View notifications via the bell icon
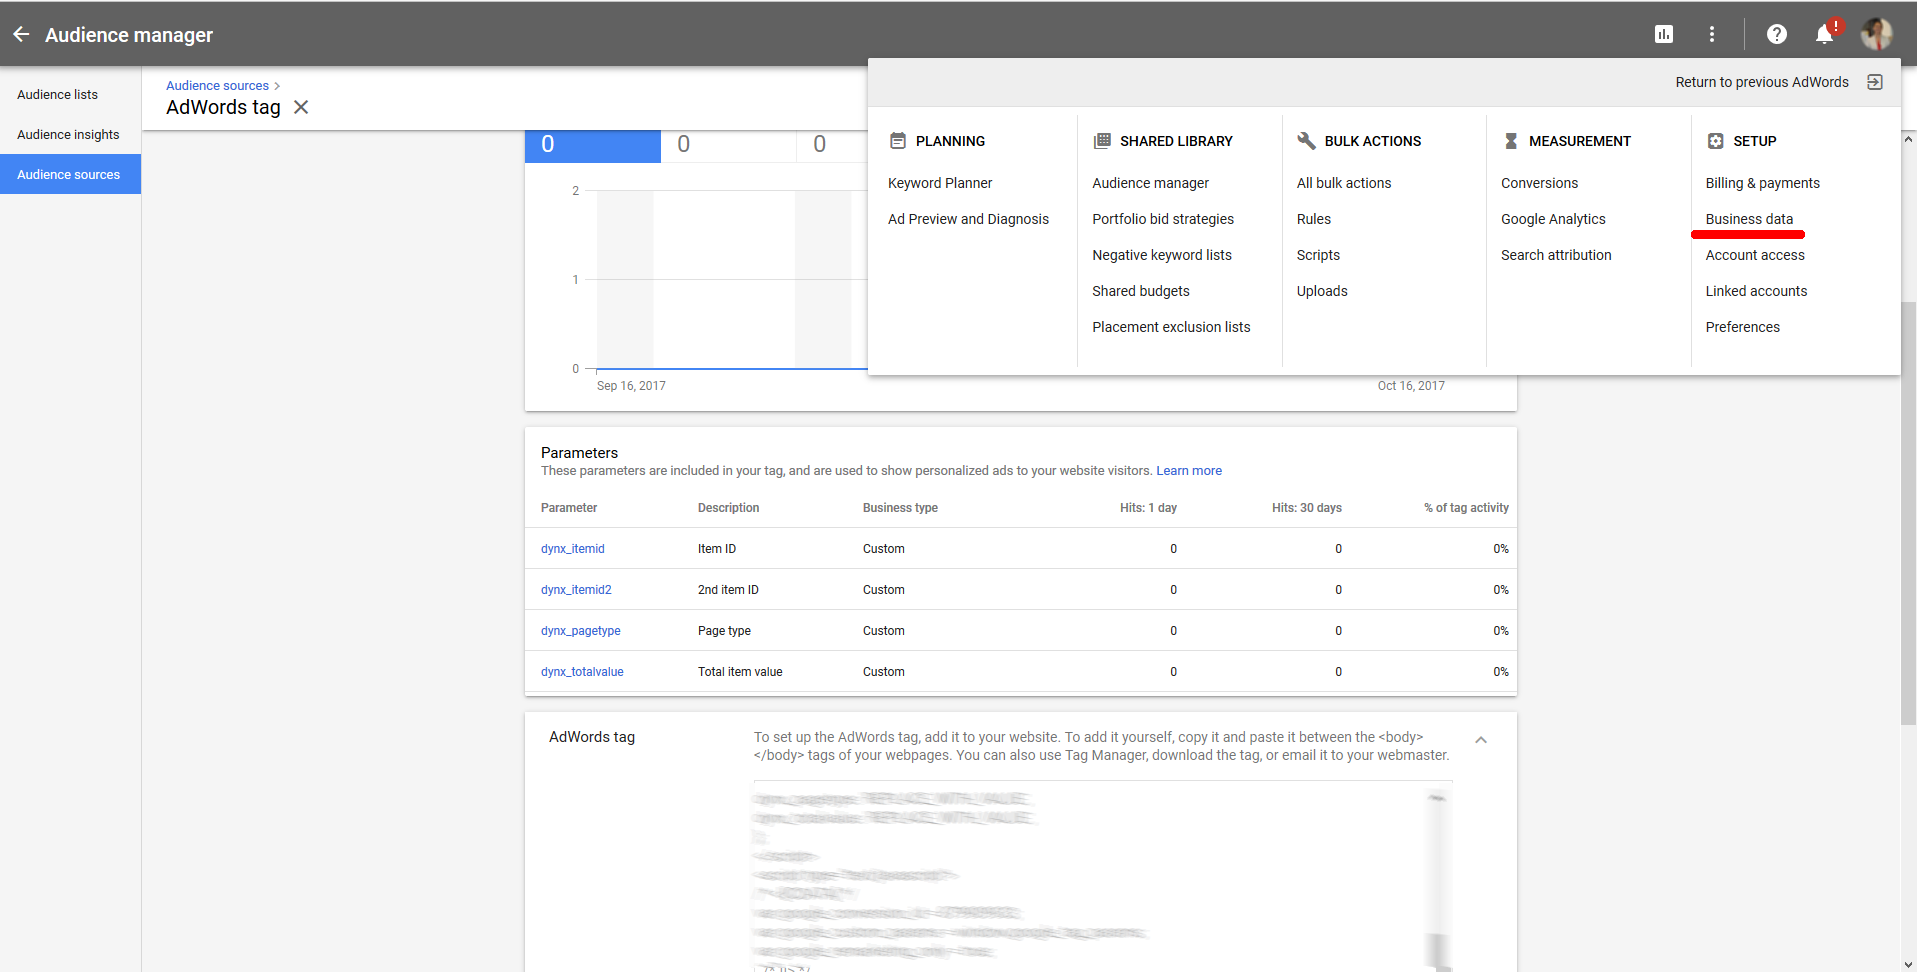Viewport: 1917px width, 972px height. [1823, 33]
